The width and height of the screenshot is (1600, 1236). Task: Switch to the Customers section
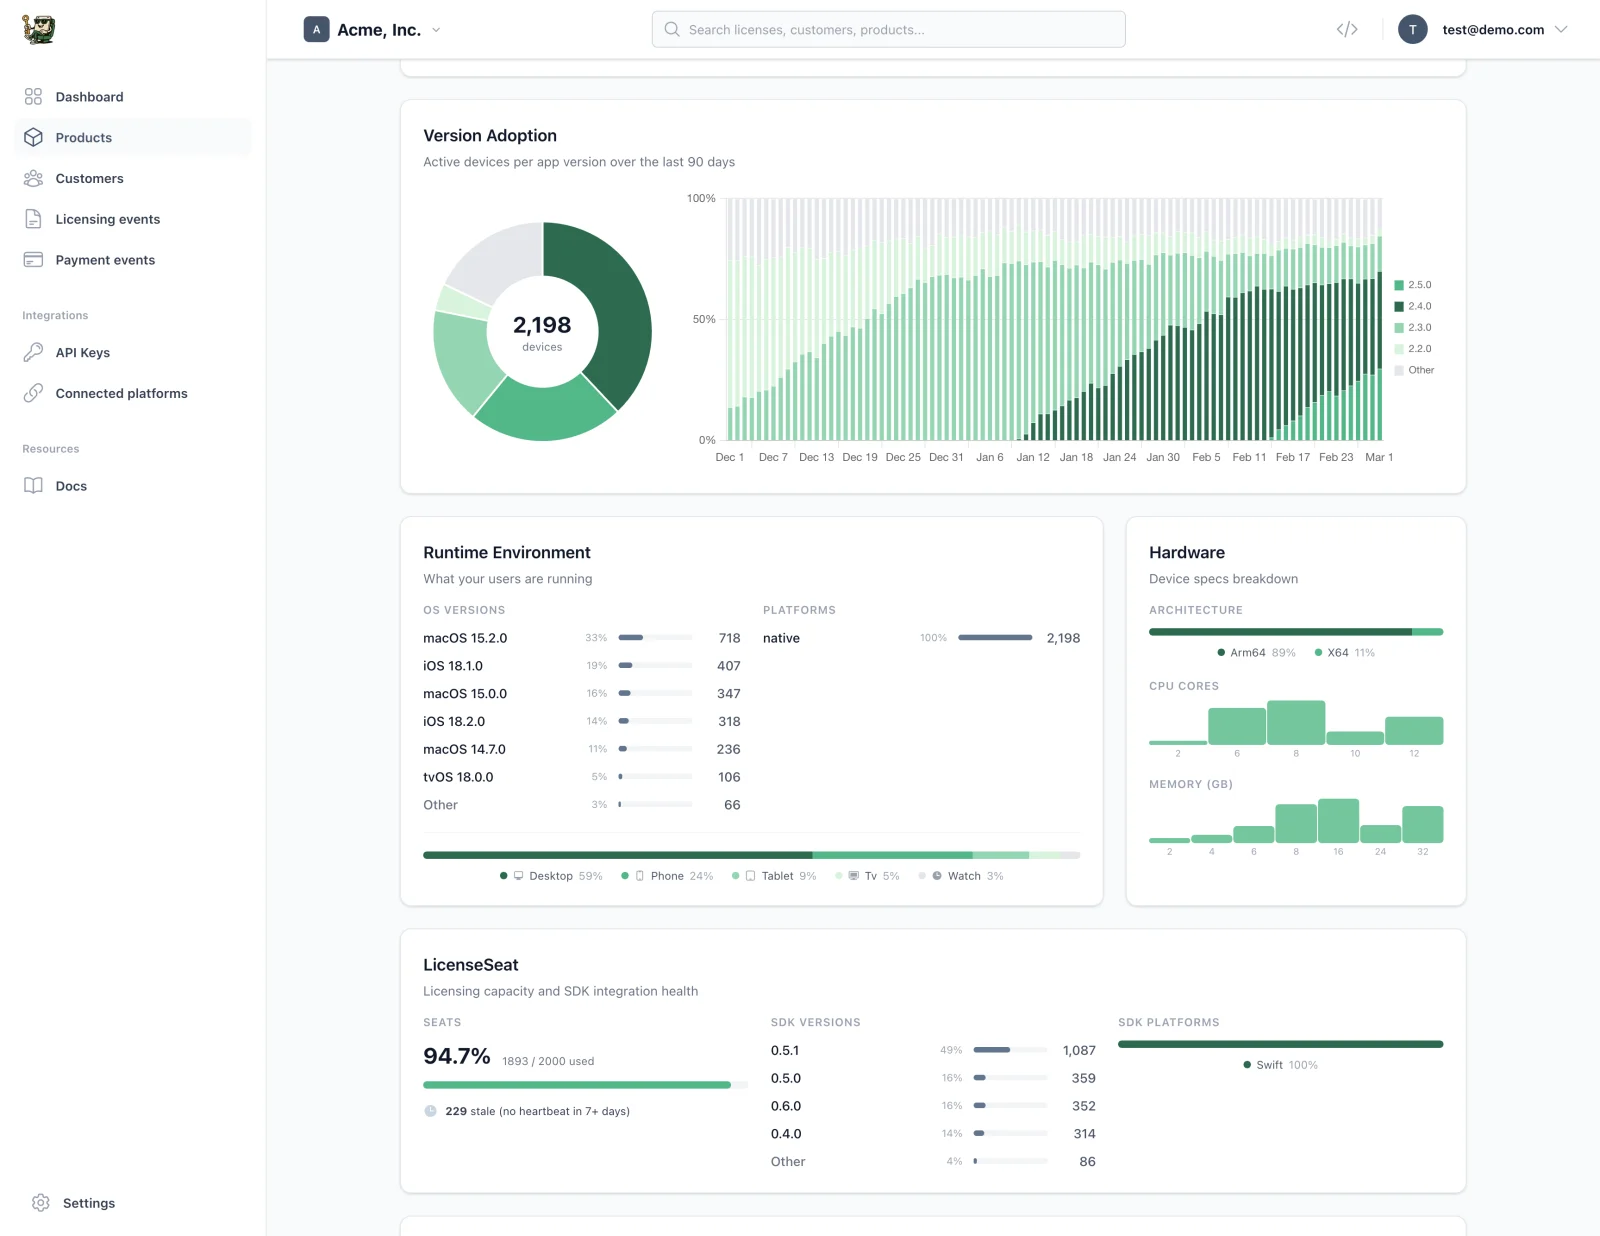tap(89, 178)
